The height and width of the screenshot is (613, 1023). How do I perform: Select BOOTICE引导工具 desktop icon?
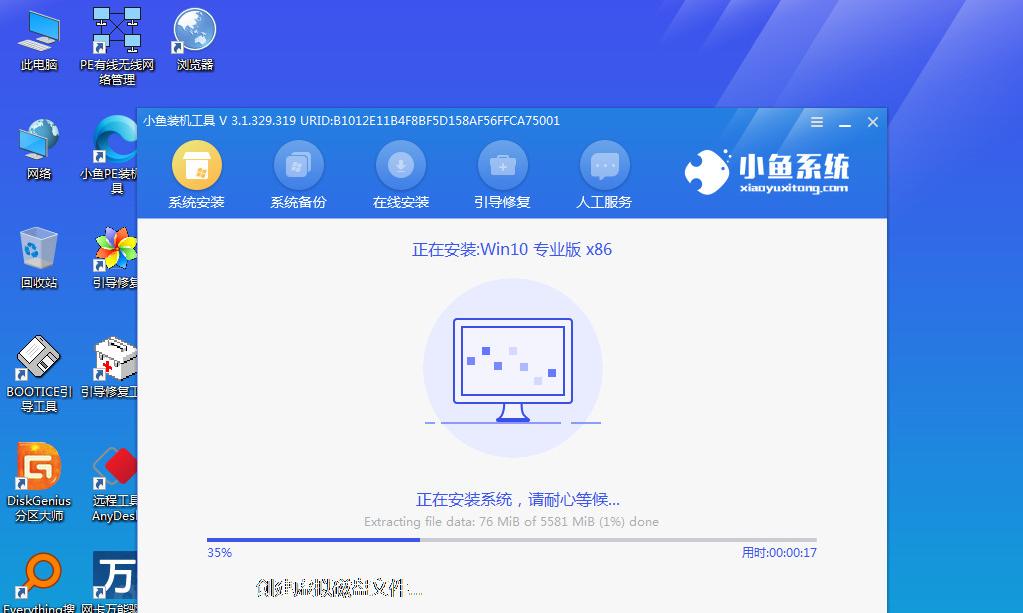pos(38,374)
